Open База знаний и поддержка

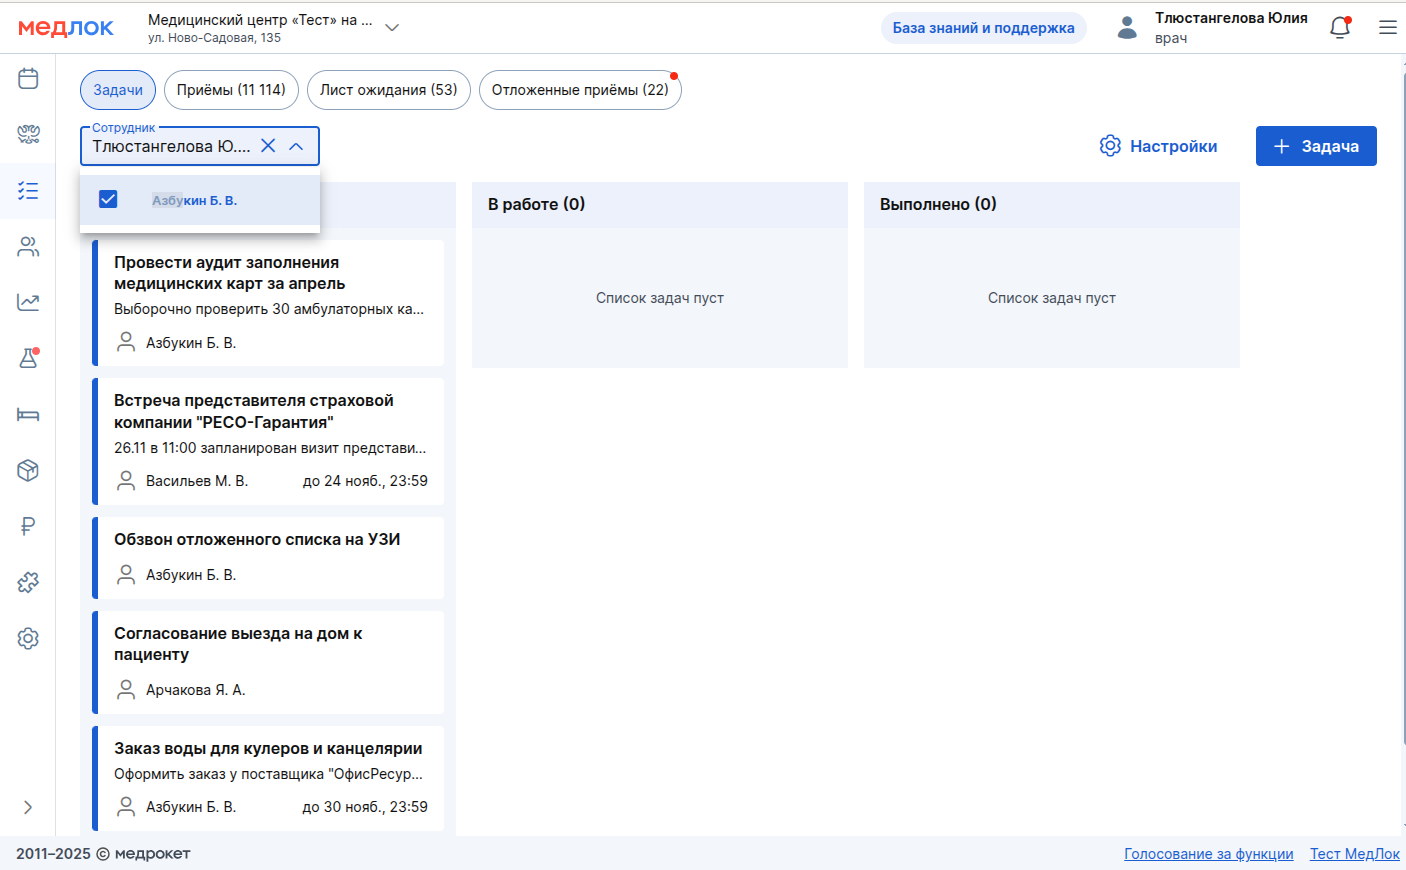(983, 28)
